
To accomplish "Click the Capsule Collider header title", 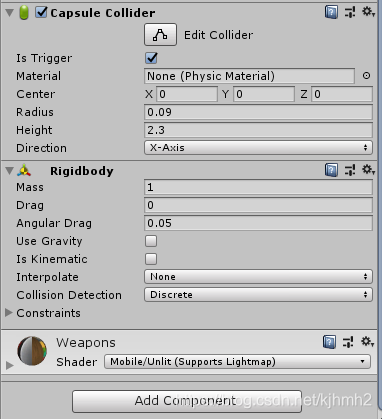I will point(103,13).
